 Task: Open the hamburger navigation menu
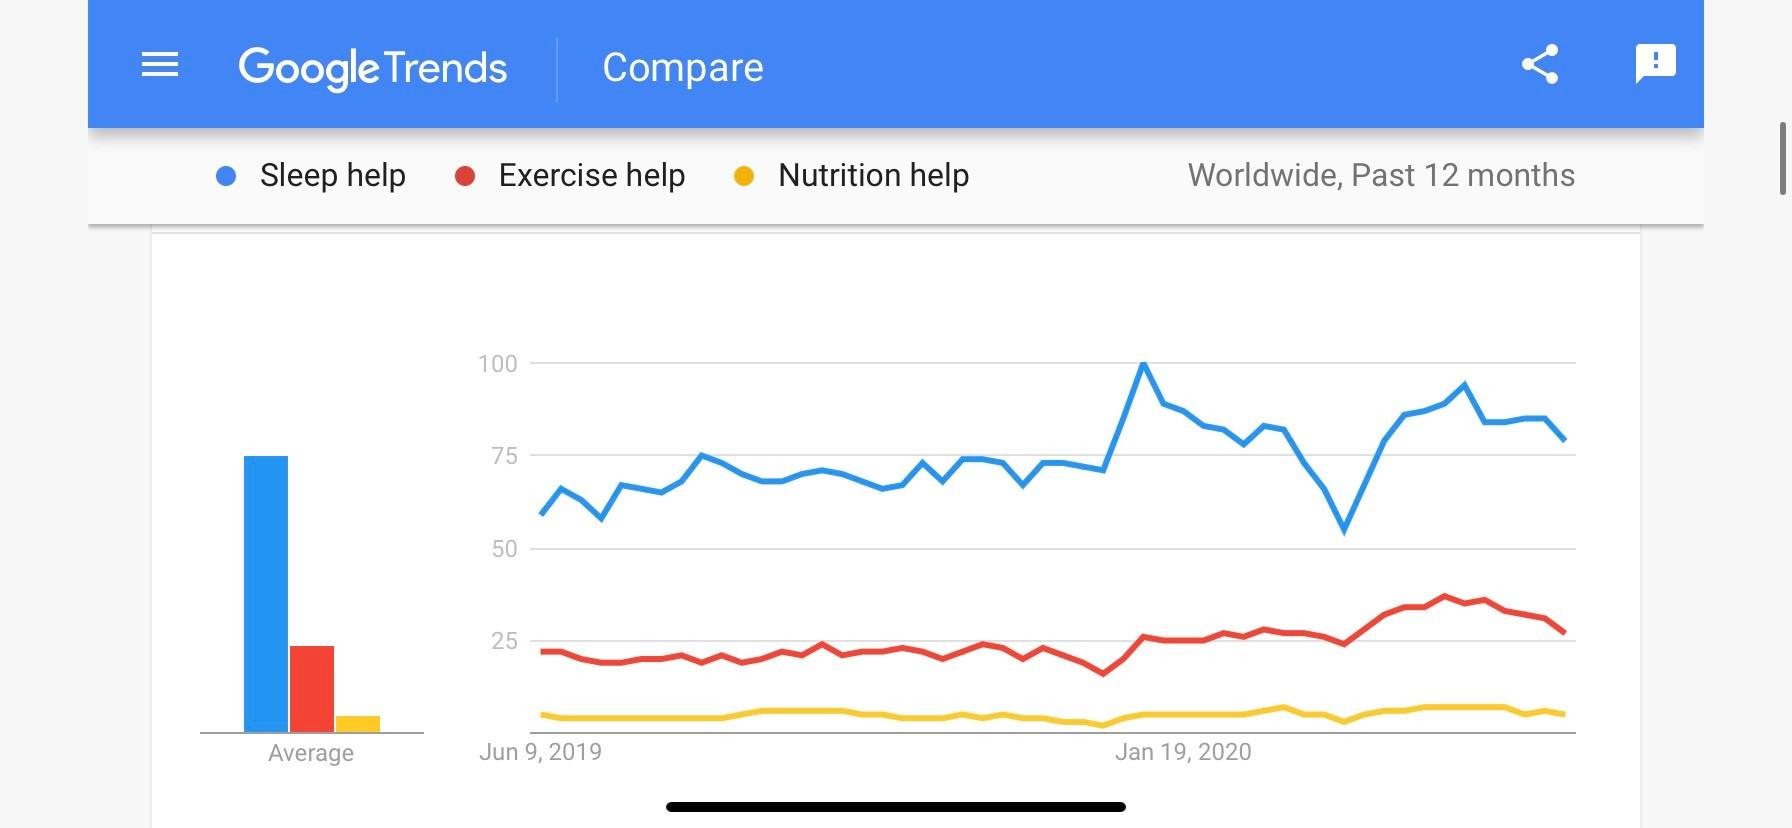click(160, 66)
